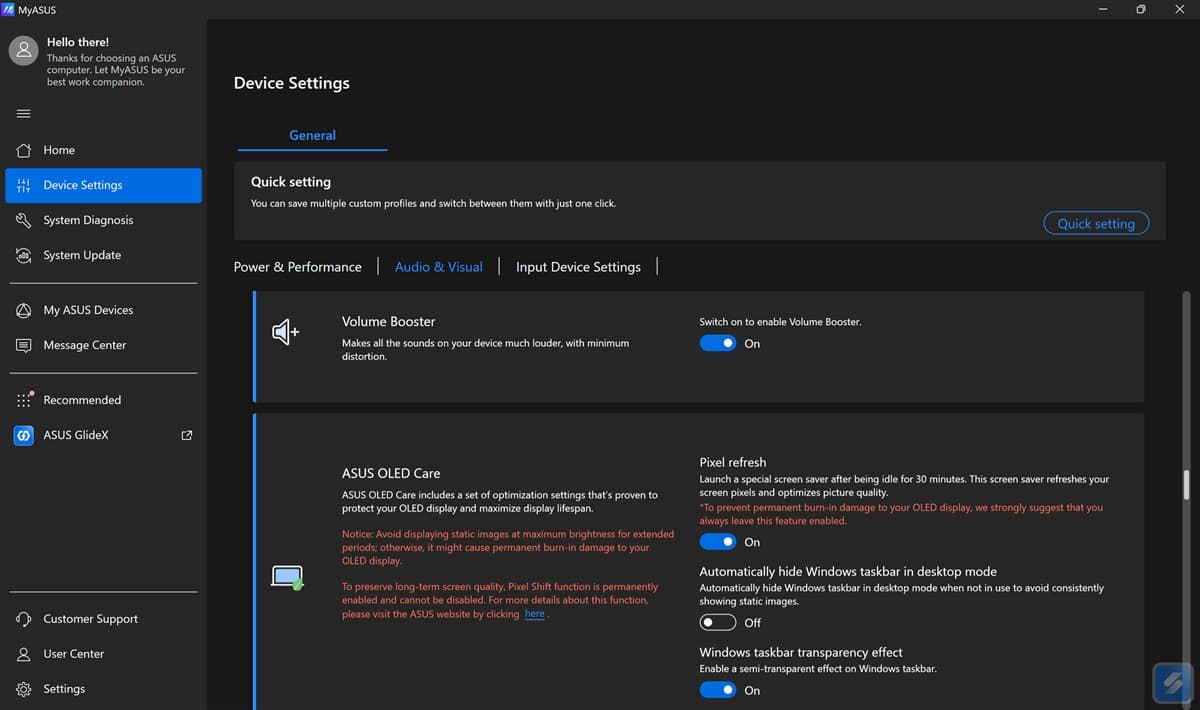Switch to Input Device Settings tab
This screenshot has height=710, width=1200.
pos(578,267)
